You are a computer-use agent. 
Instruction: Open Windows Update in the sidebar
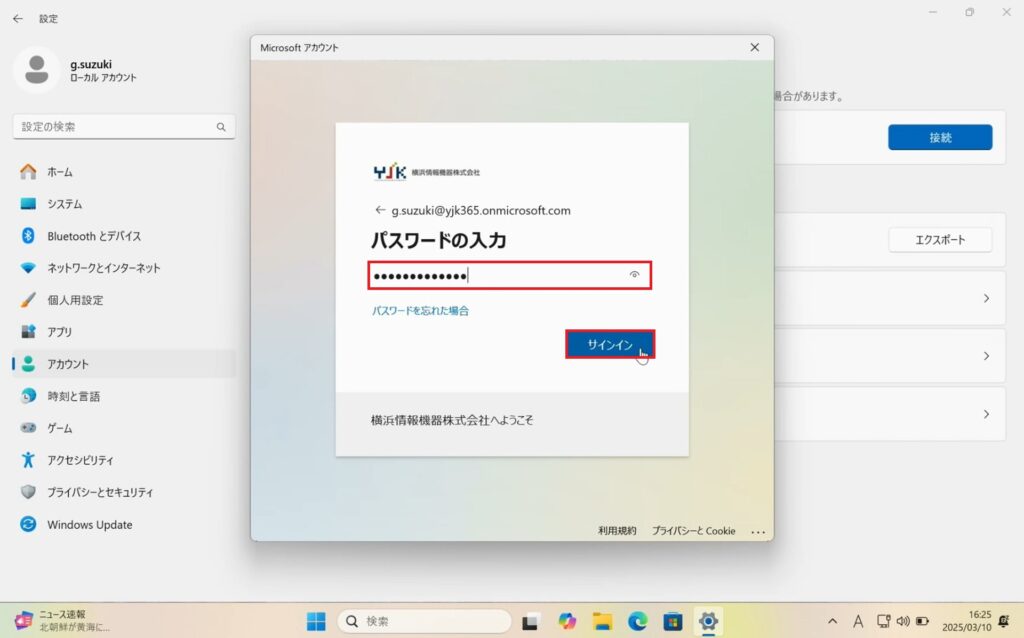coord(124,524)
